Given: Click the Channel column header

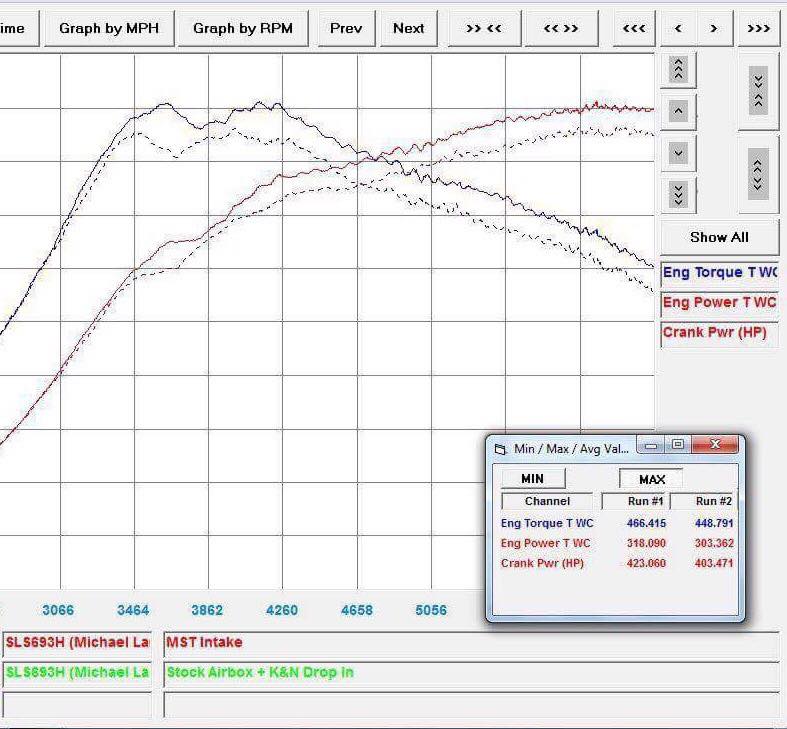Looking at the screenshot, I should click(x=547, y=501).
